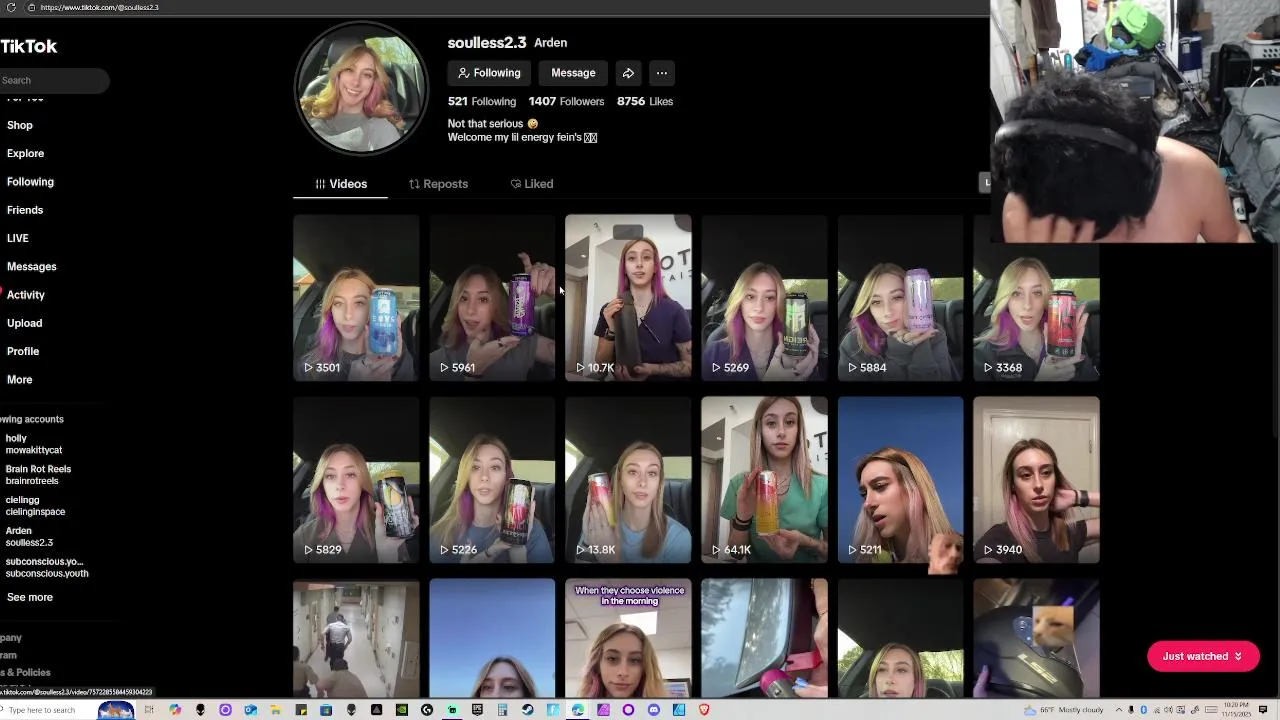The image size is (1280, 720).
Task: Open Epic Games Launcher from the taskbar
Action: (x=477, y=710)
